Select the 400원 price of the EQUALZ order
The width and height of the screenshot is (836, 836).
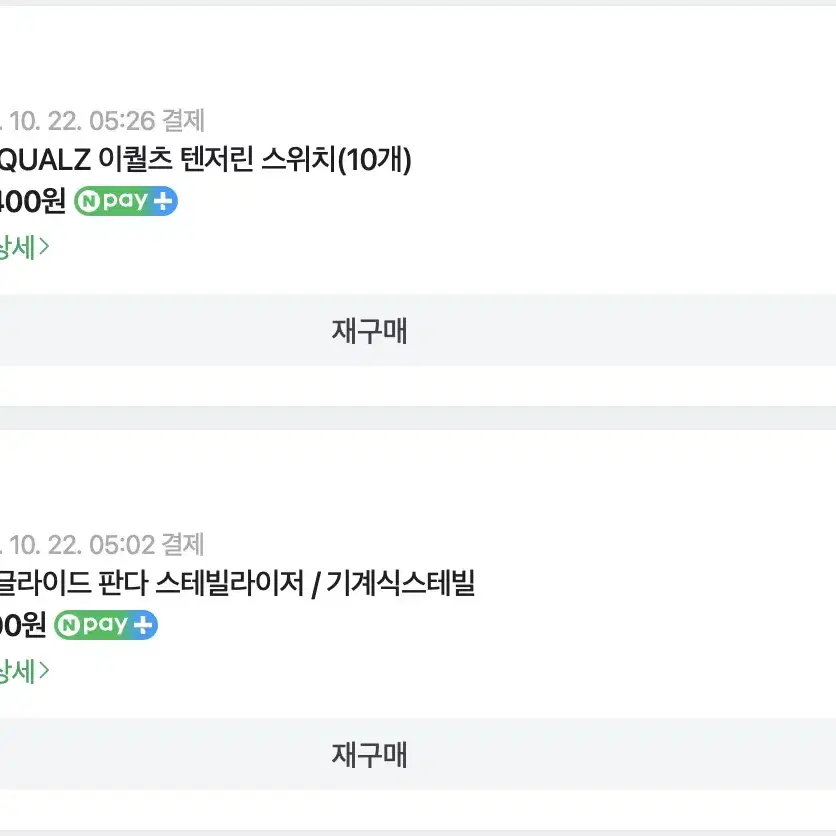tap(33, 201)
